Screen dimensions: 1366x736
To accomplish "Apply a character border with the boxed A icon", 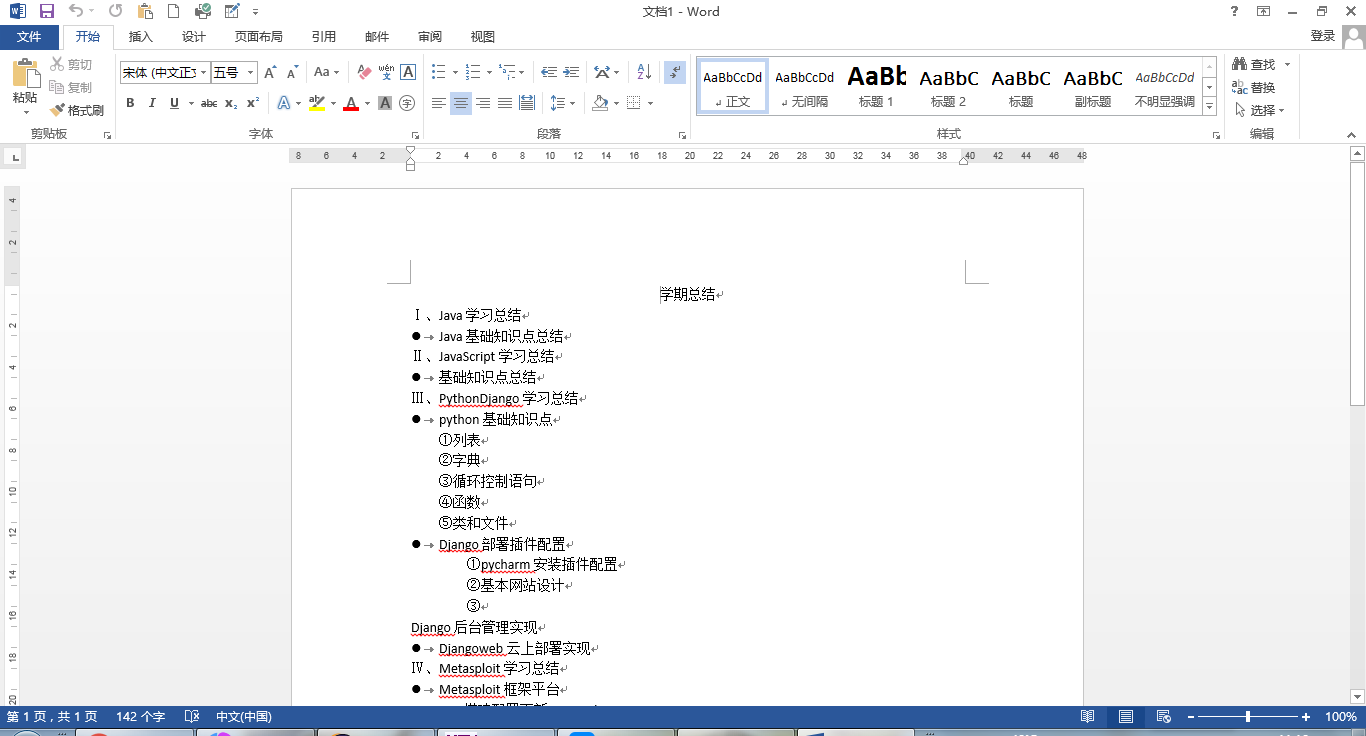I will click(x=408, y=72).
